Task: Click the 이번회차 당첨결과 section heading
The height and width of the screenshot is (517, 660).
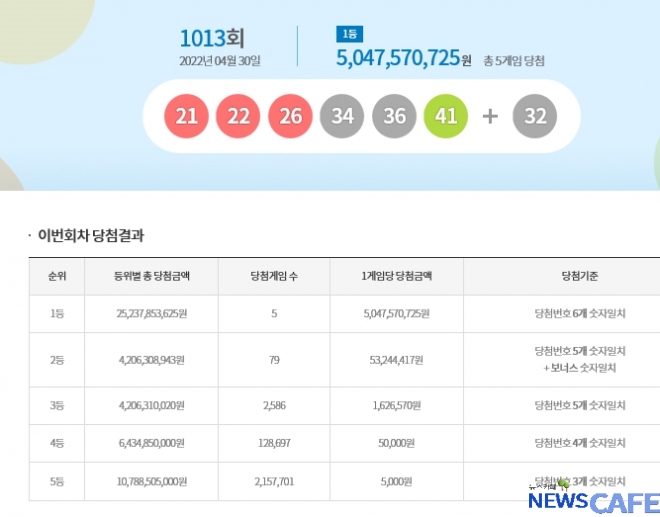Action: click(x=90, y=236)
